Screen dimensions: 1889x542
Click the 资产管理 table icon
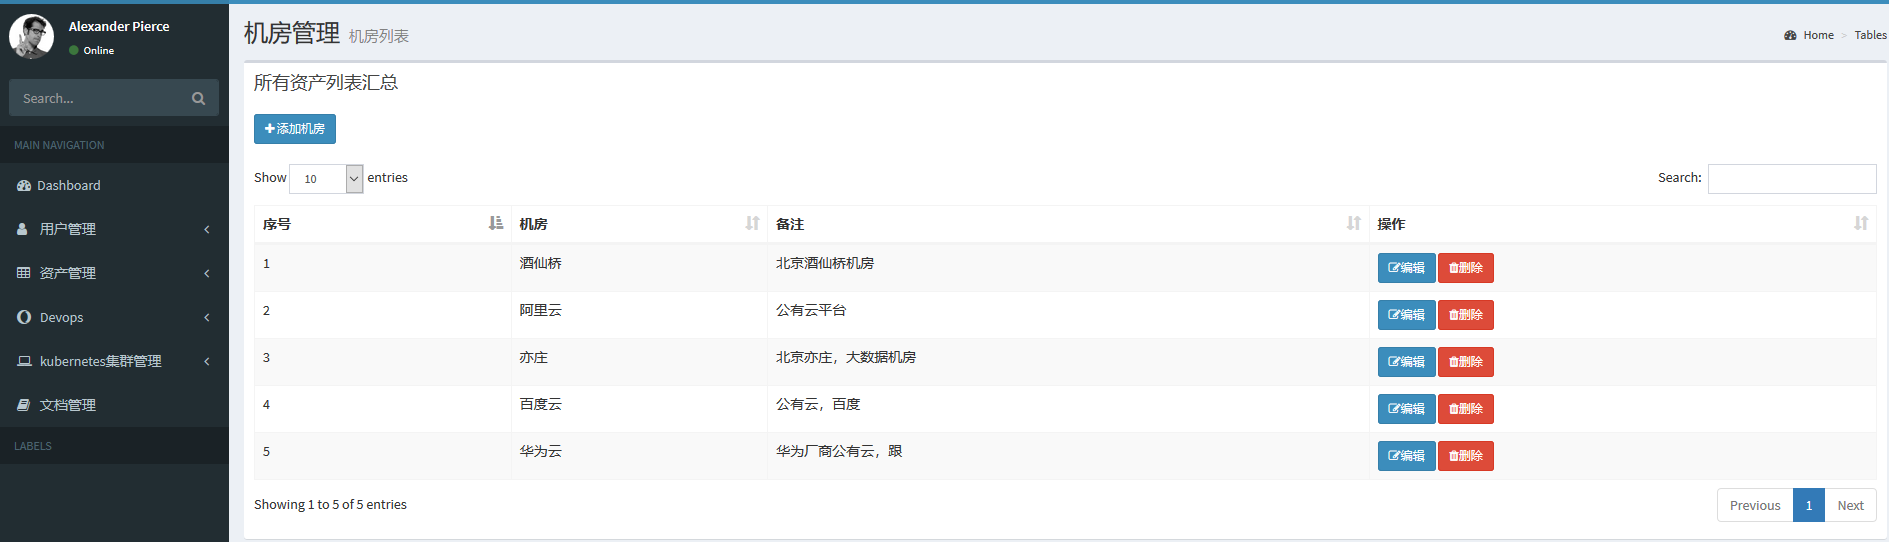[x=23, y=273]
